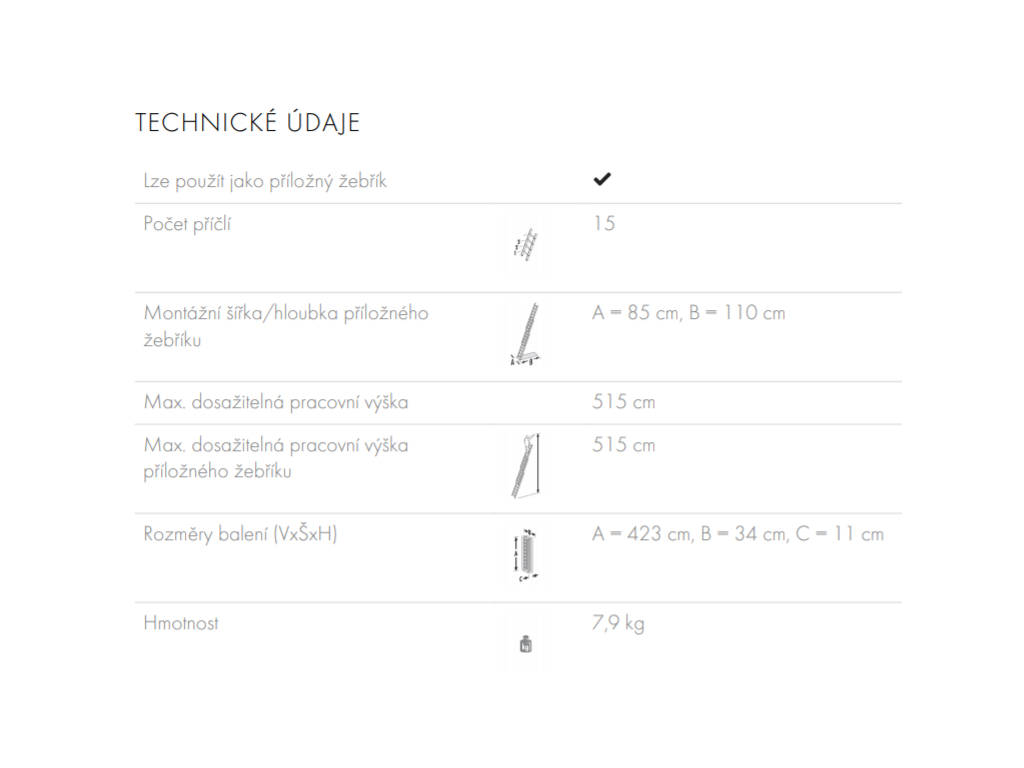Select the 'Počet příčlí' label

pyautogui.click(x=187, y=224)
